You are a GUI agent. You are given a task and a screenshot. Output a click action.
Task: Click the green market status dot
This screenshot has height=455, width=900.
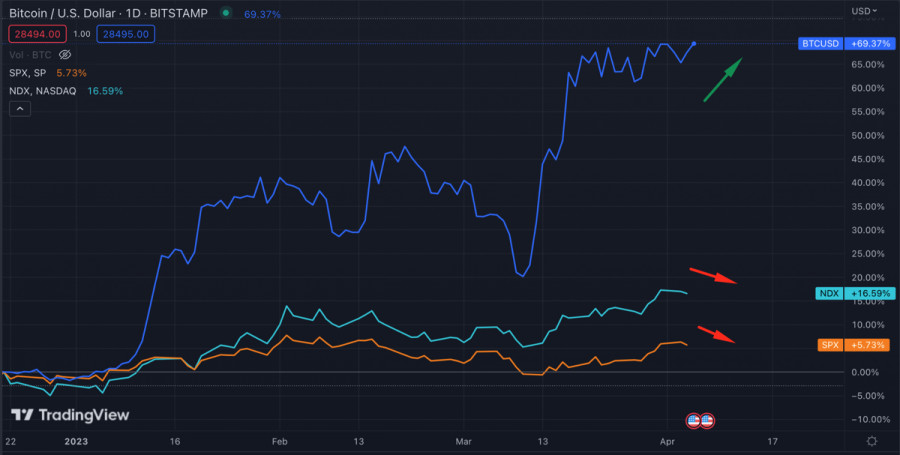226,13
